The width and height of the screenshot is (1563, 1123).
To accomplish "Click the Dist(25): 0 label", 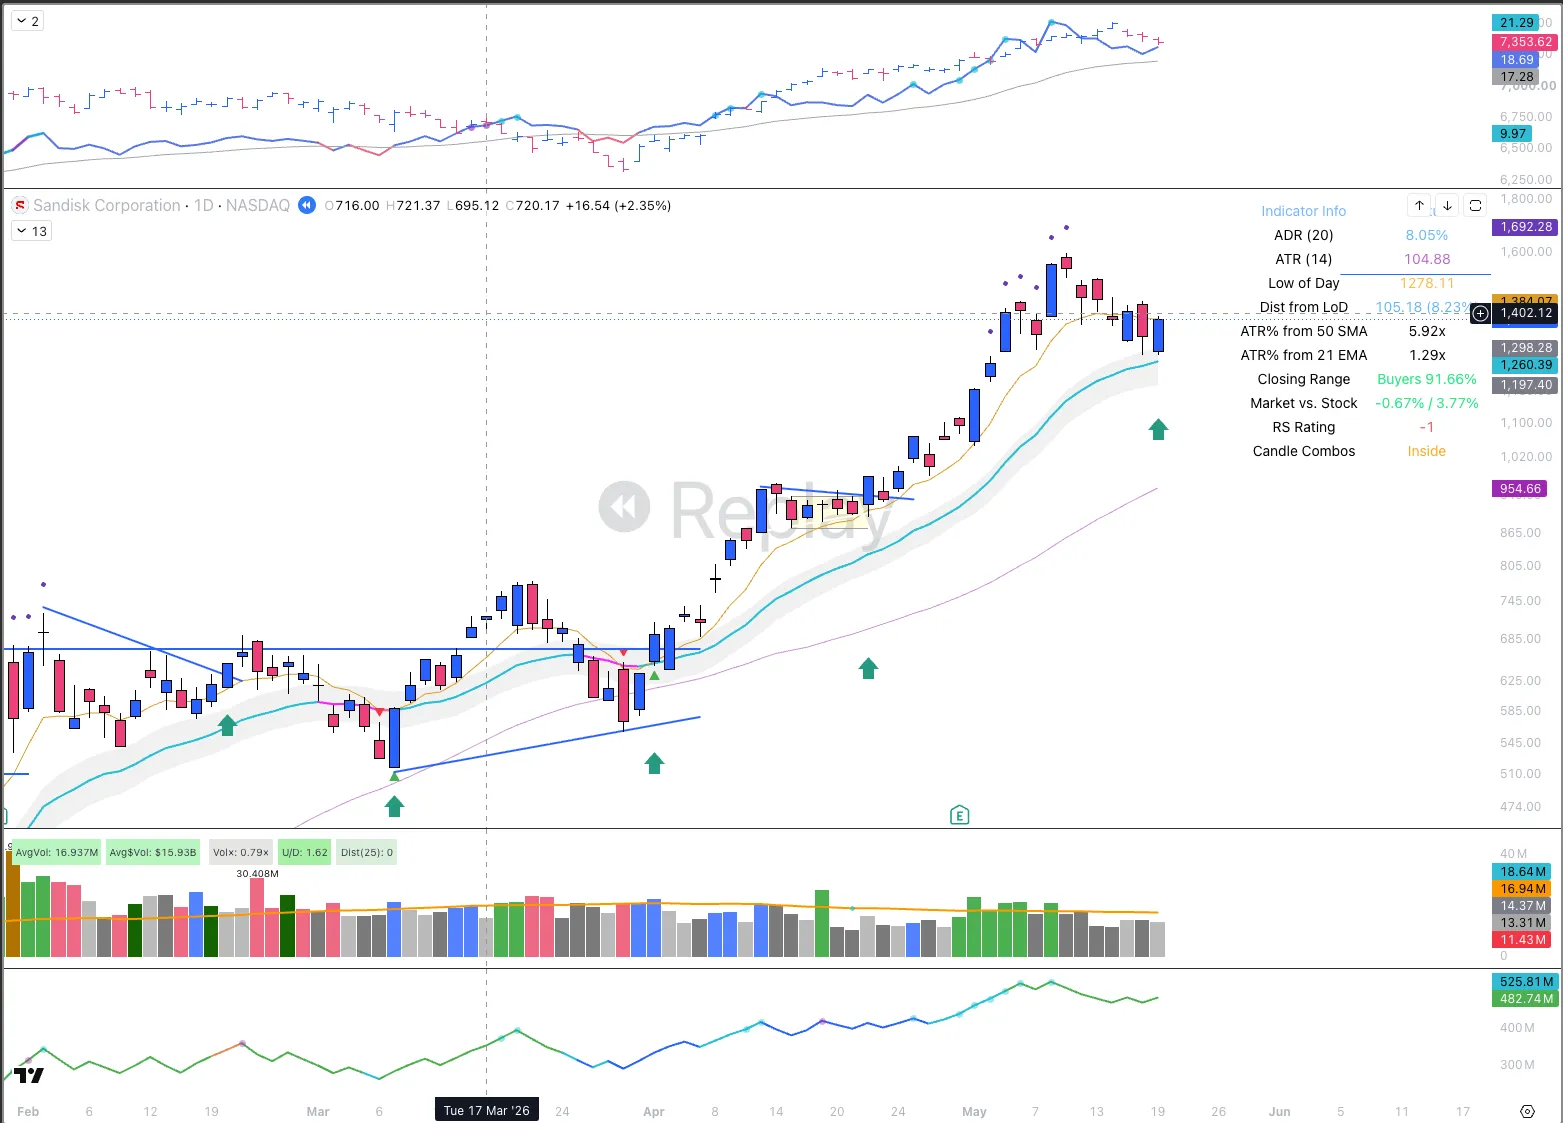I will tap(367, 853).
